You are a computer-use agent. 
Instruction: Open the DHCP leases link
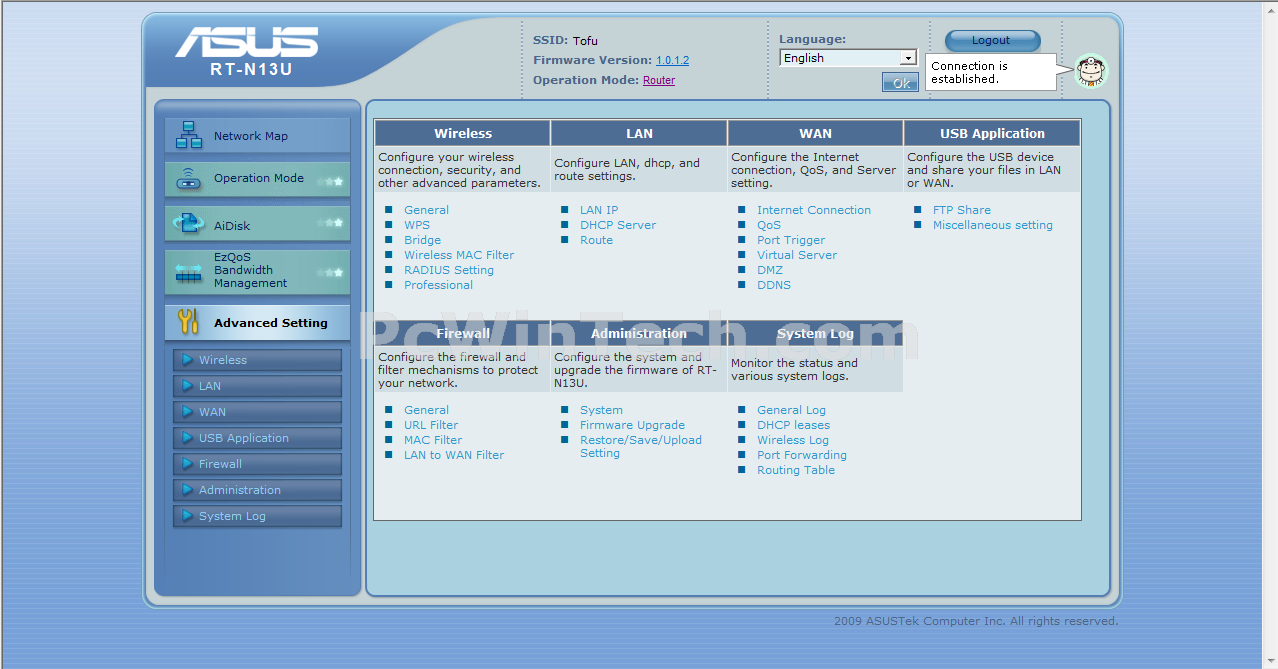pos(793,425)
